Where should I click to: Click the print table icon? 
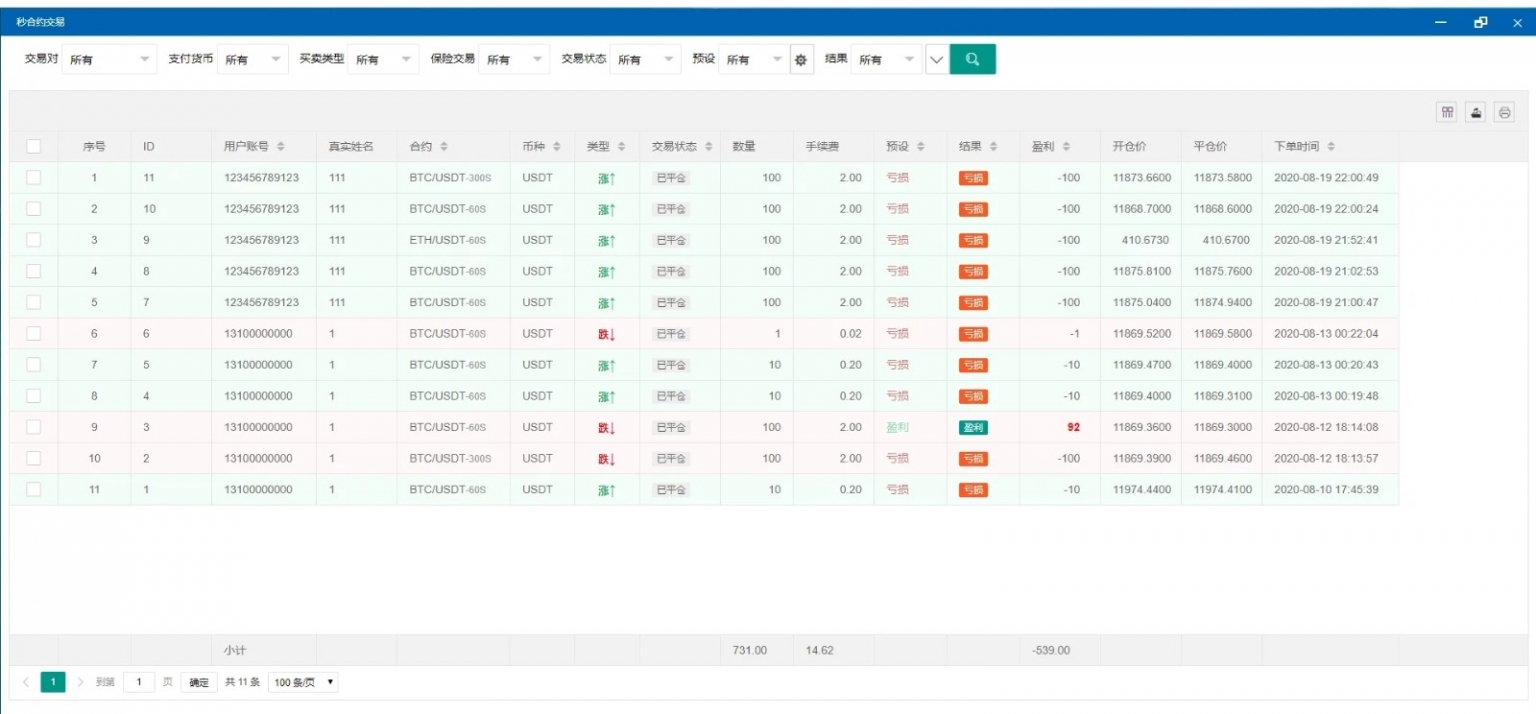point(1504,112)
